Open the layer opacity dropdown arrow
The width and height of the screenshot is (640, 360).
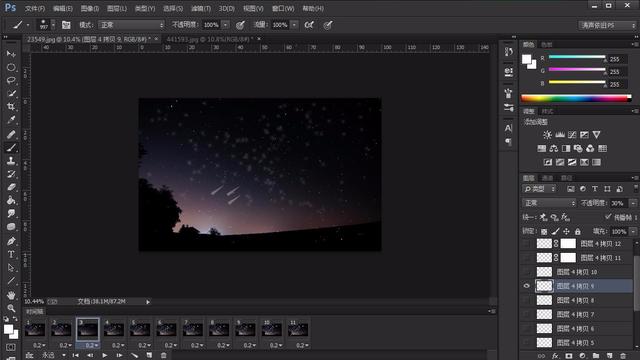click(633, 203)
